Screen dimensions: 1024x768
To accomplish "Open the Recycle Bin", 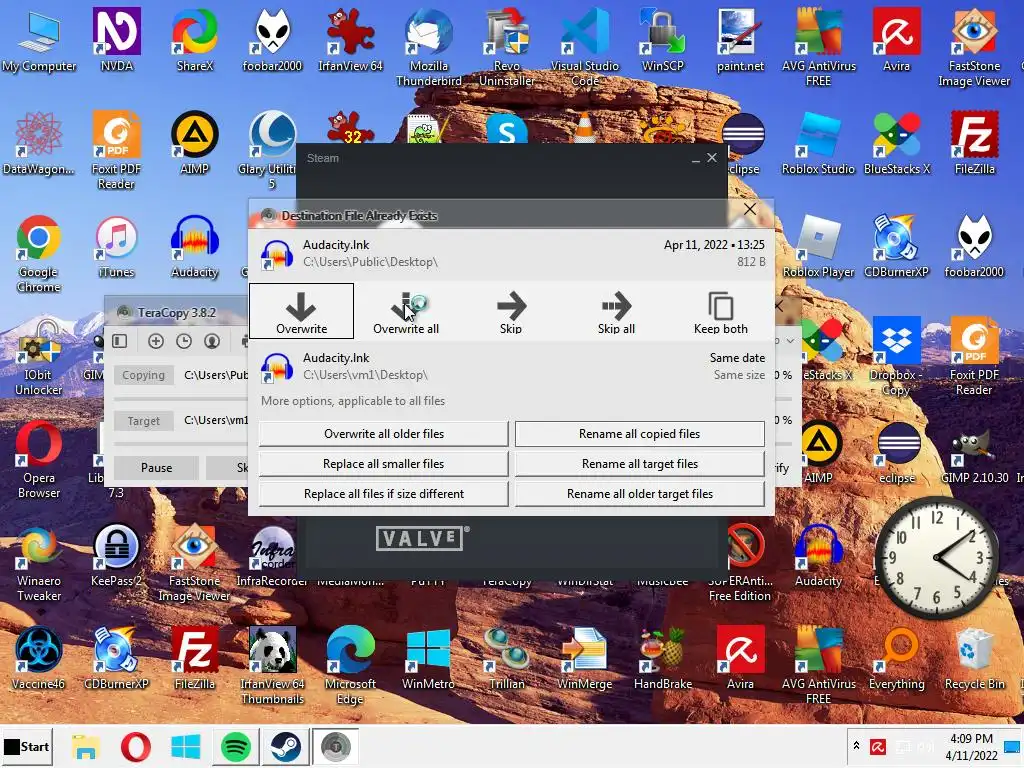I will [974, 658].
